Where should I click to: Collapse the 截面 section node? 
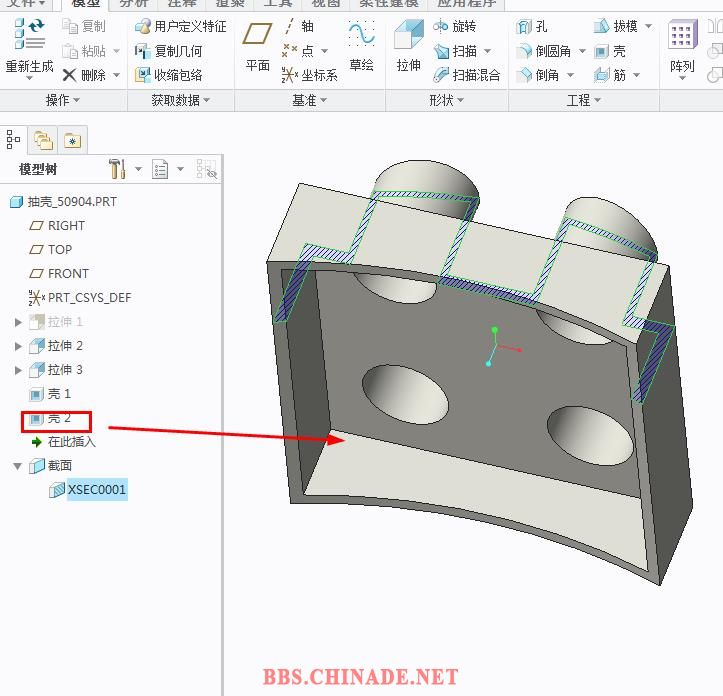[x=18, y=466]
